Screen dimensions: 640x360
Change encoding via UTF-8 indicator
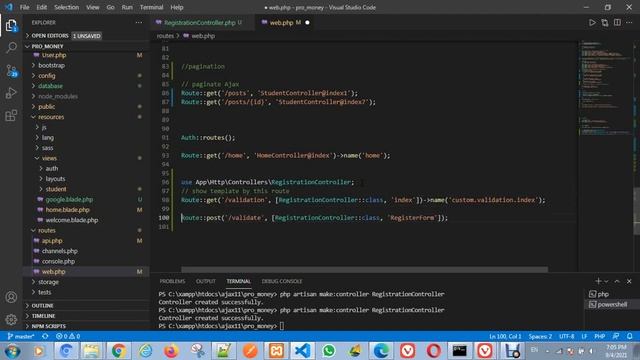point(567,336)
